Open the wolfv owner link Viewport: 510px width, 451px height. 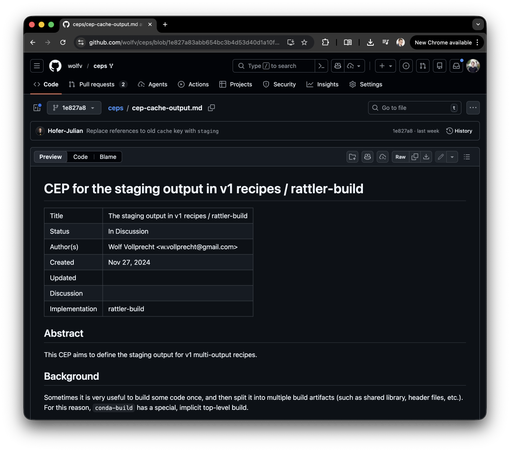click(x=75, y=66)
